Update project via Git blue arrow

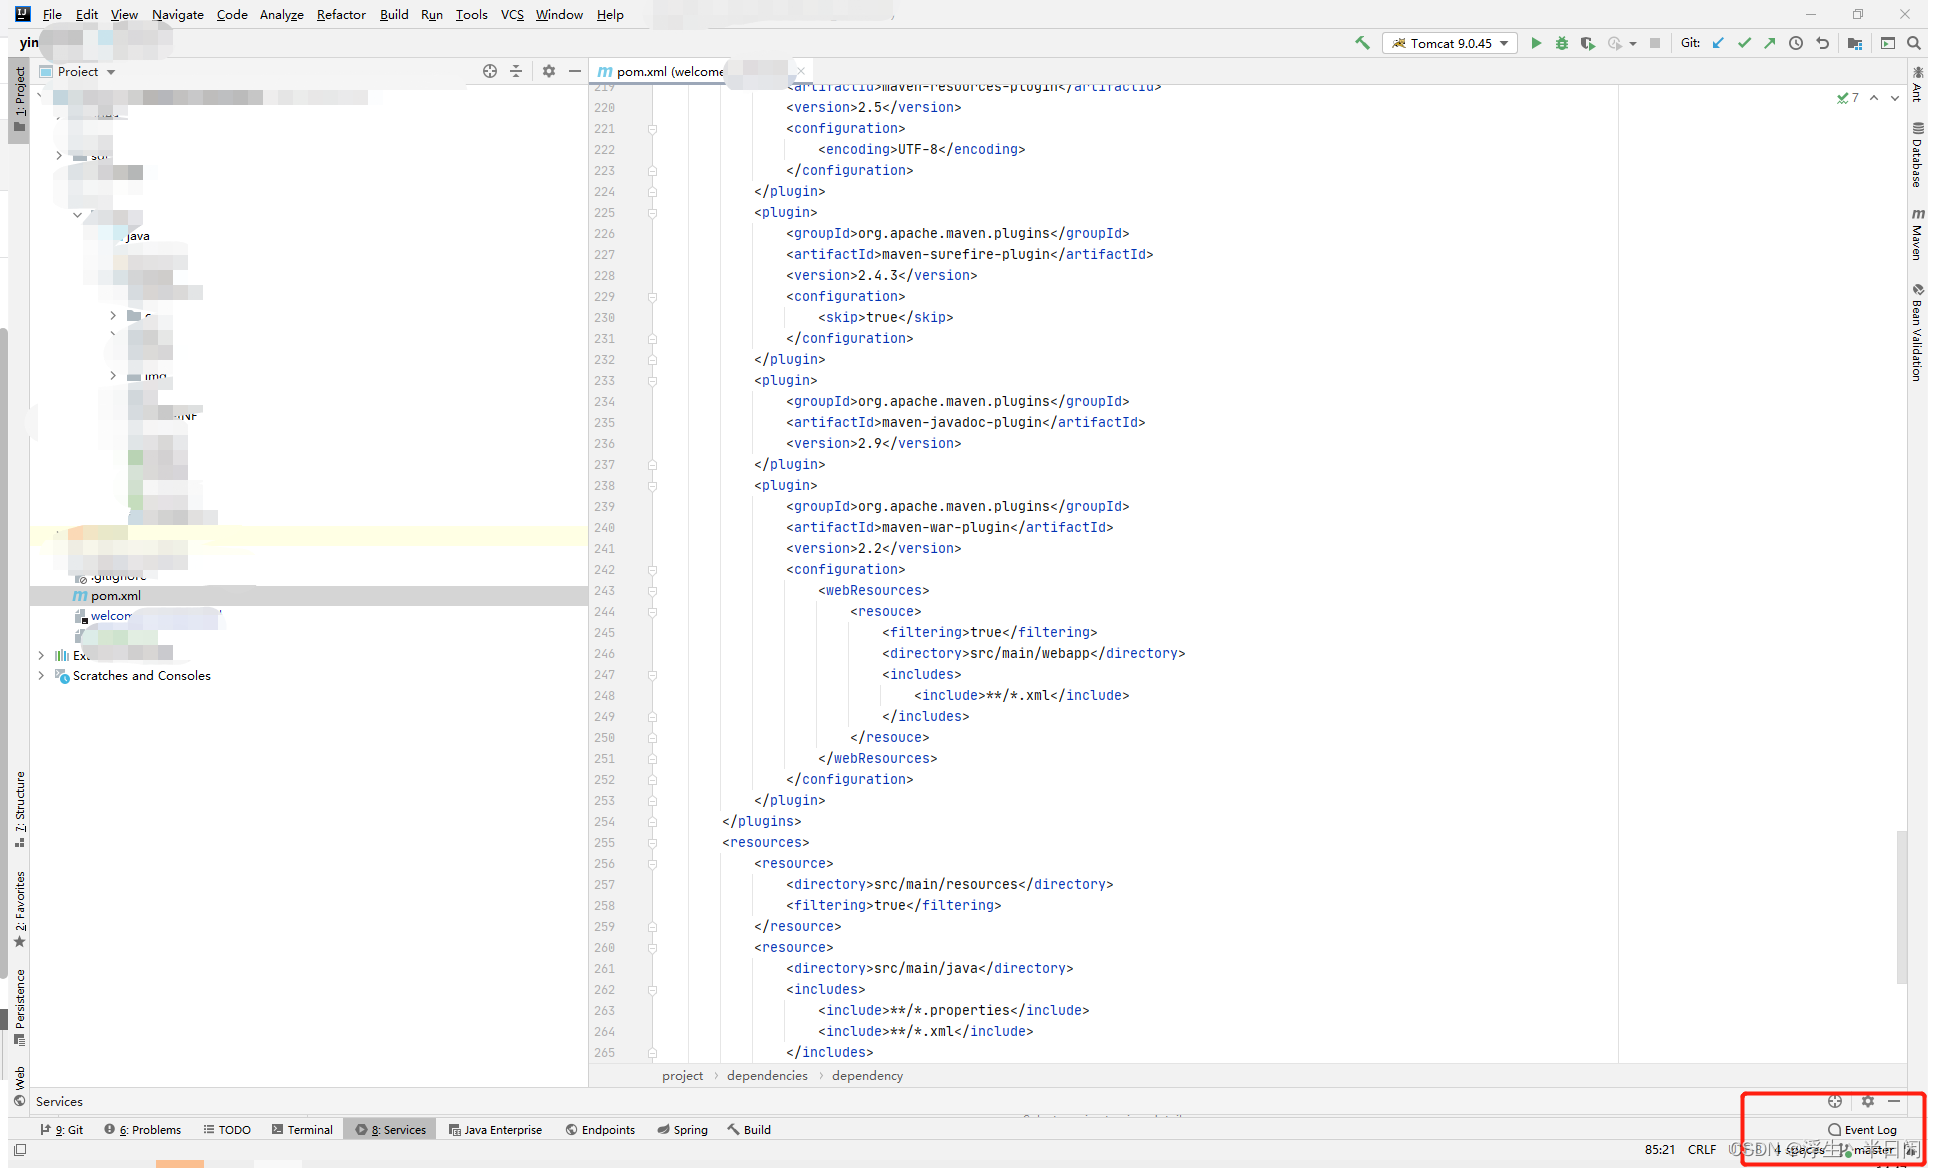(1718, 43)
